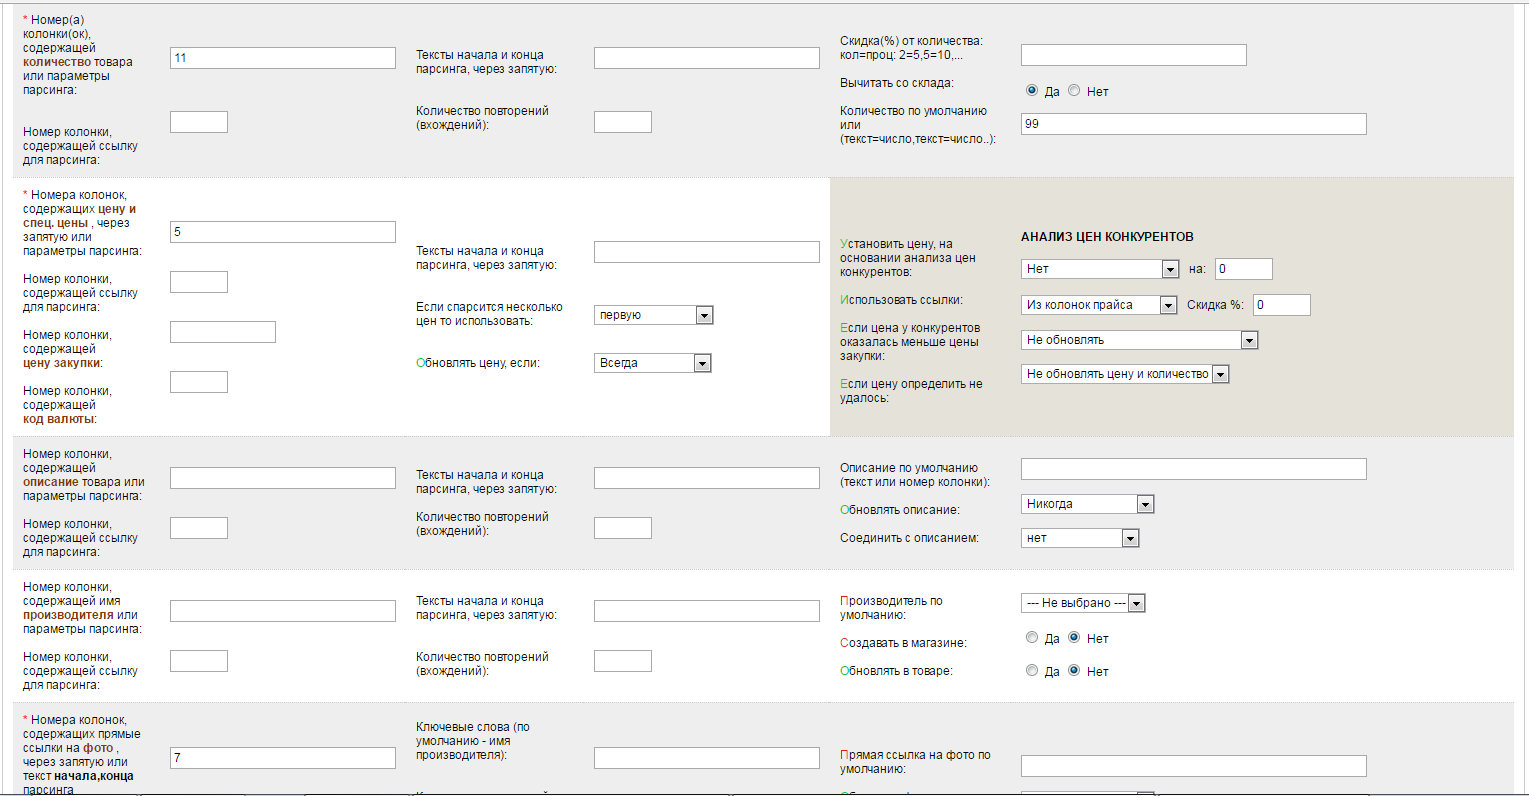1529x796 pixels.
Task: Open the Производитель по умолчанию dropdown
Action: 1082,603
